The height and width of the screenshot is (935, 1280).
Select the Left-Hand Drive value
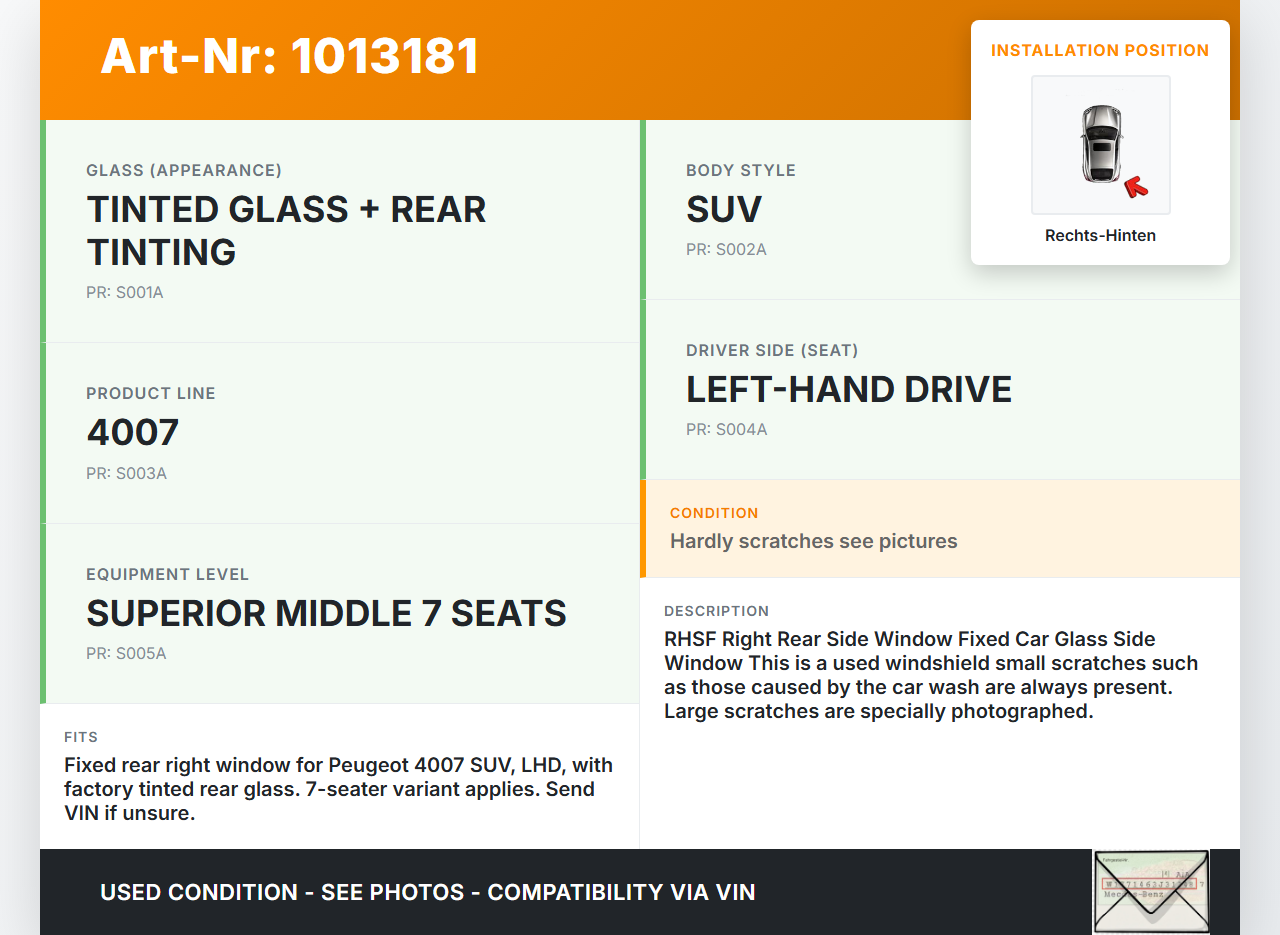pyautogui.click(x=849, y=390)
